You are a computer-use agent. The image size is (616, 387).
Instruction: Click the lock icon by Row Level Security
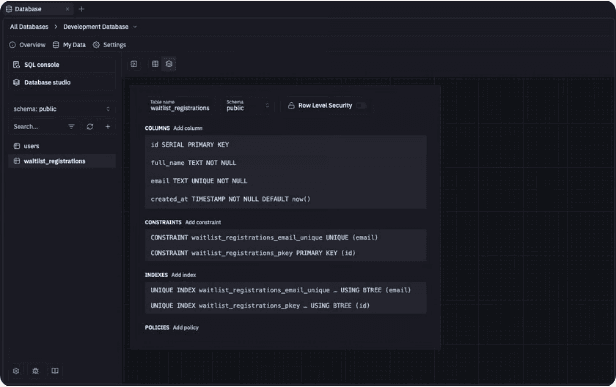point(291,106)
